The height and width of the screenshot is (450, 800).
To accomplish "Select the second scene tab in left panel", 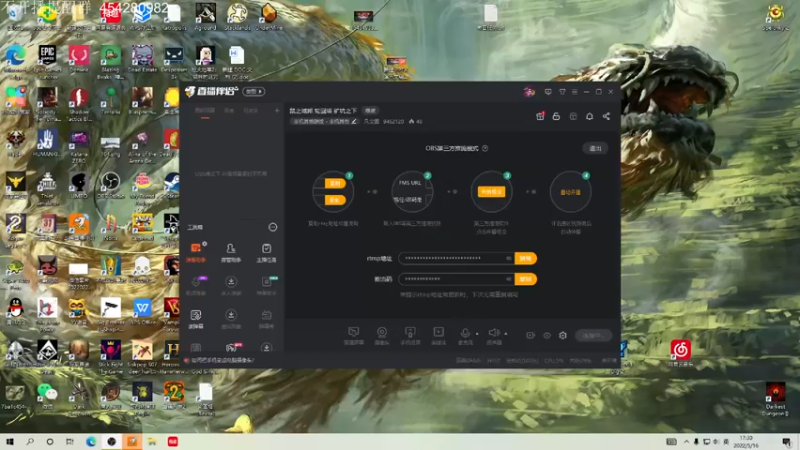I will coord(229,110).
